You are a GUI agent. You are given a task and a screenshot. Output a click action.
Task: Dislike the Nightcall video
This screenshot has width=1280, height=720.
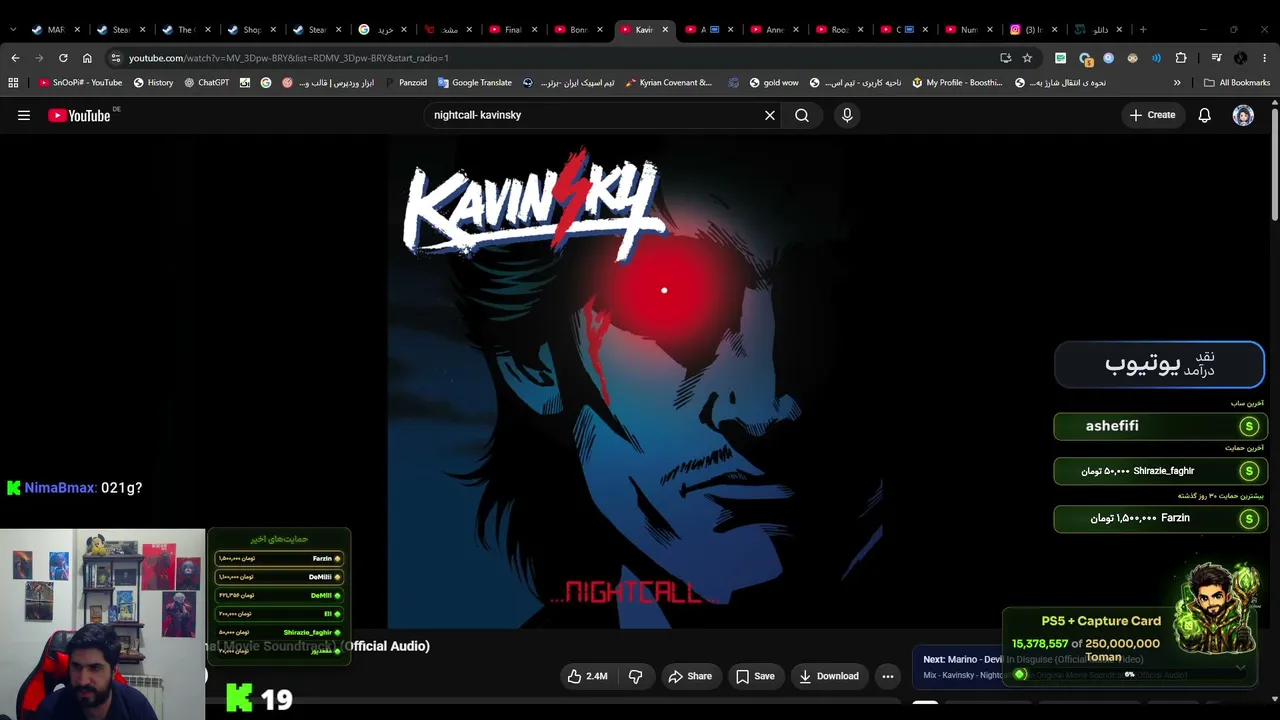[x=635, y=676]
